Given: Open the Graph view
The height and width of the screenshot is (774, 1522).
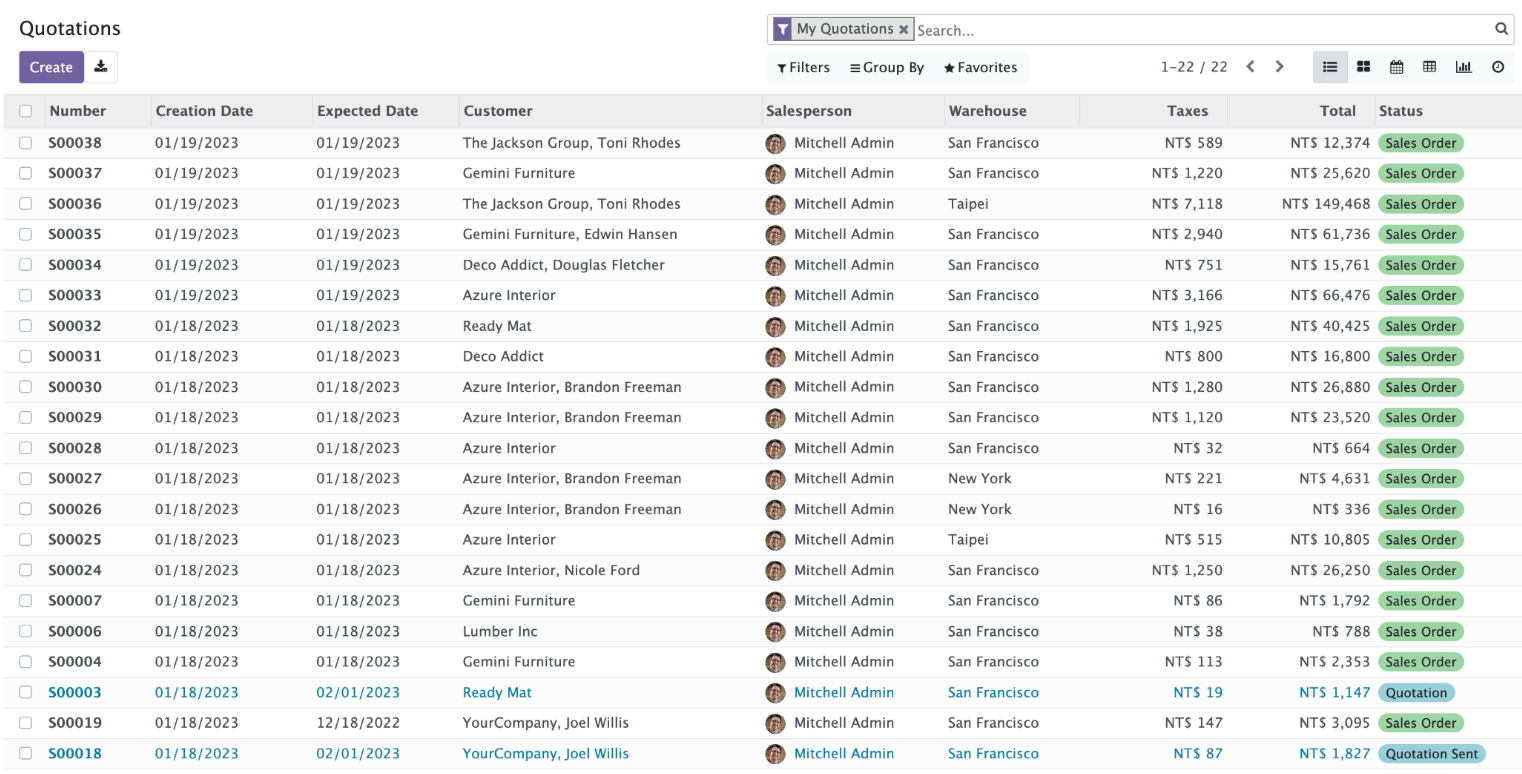Looking at the screenshot, I should [x=1464, y=67].
